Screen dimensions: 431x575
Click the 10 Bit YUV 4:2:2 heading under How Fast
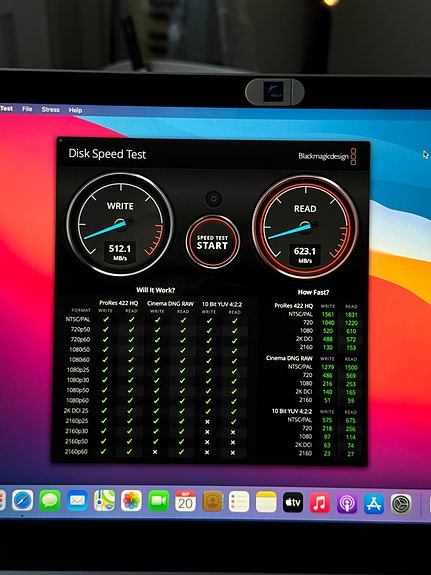tap(292, 411)
